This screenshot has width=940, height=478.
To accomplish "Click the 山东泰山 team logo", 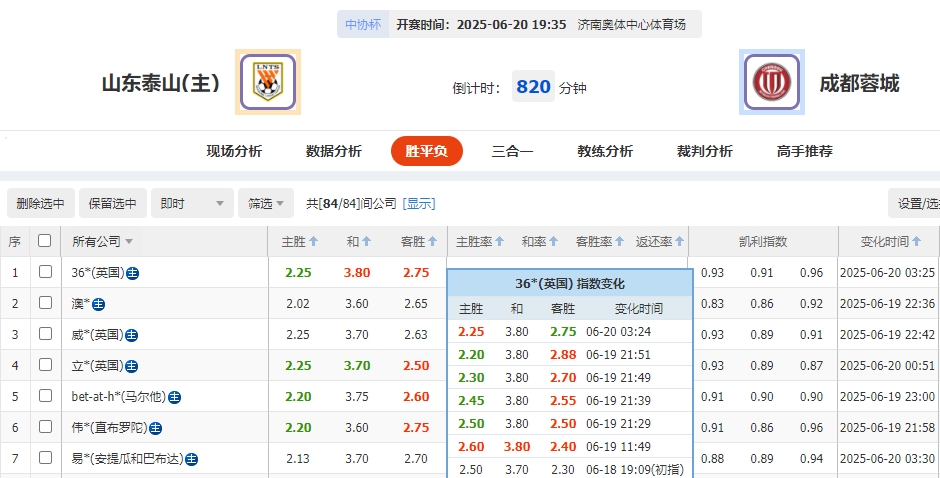I will [268, 82].
